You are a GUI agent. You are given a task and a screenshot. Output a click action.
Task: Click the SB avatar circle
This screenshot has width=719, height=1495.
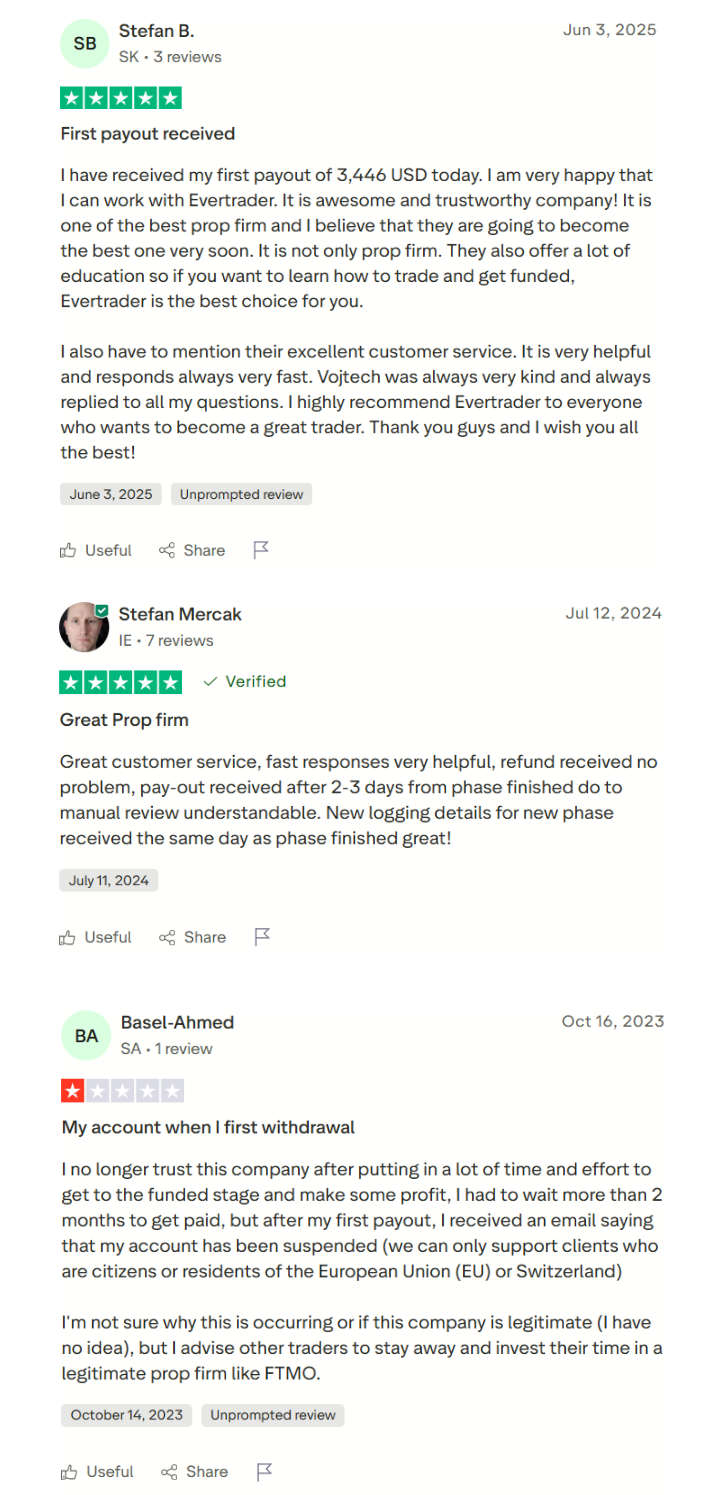coord(85,43)
